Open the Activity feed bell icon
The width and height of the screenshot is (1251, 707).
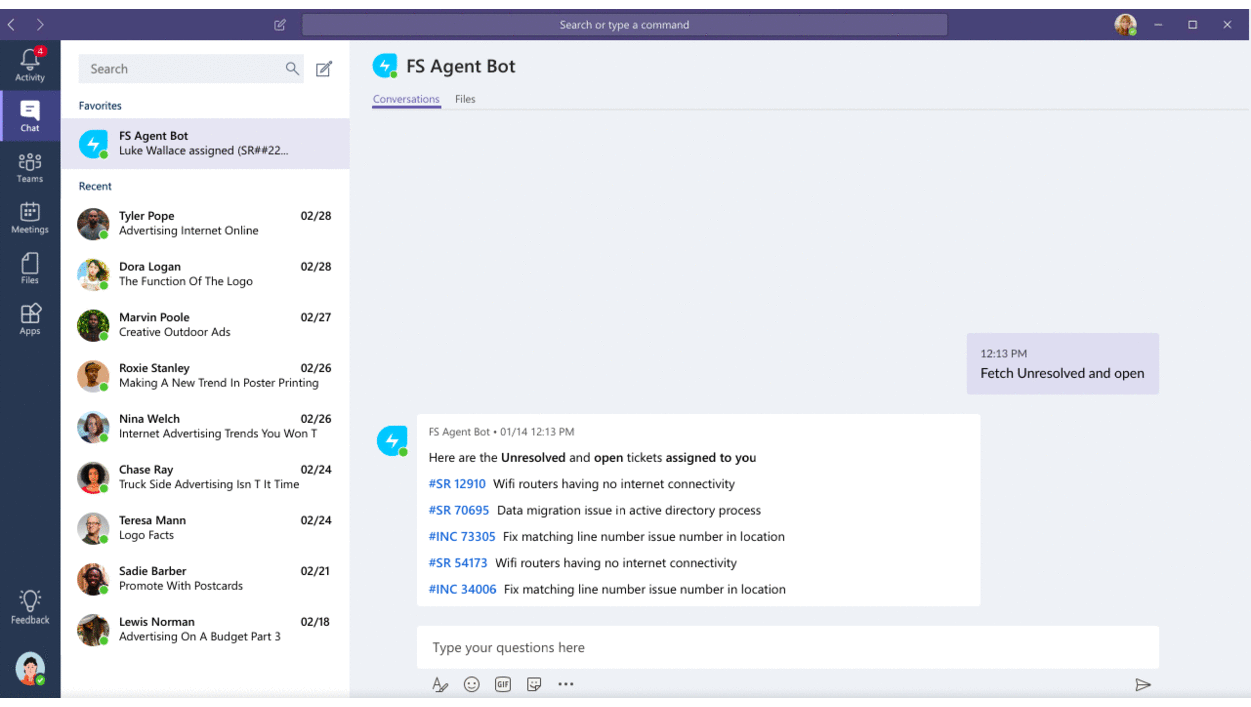click(x=30, y=61)
